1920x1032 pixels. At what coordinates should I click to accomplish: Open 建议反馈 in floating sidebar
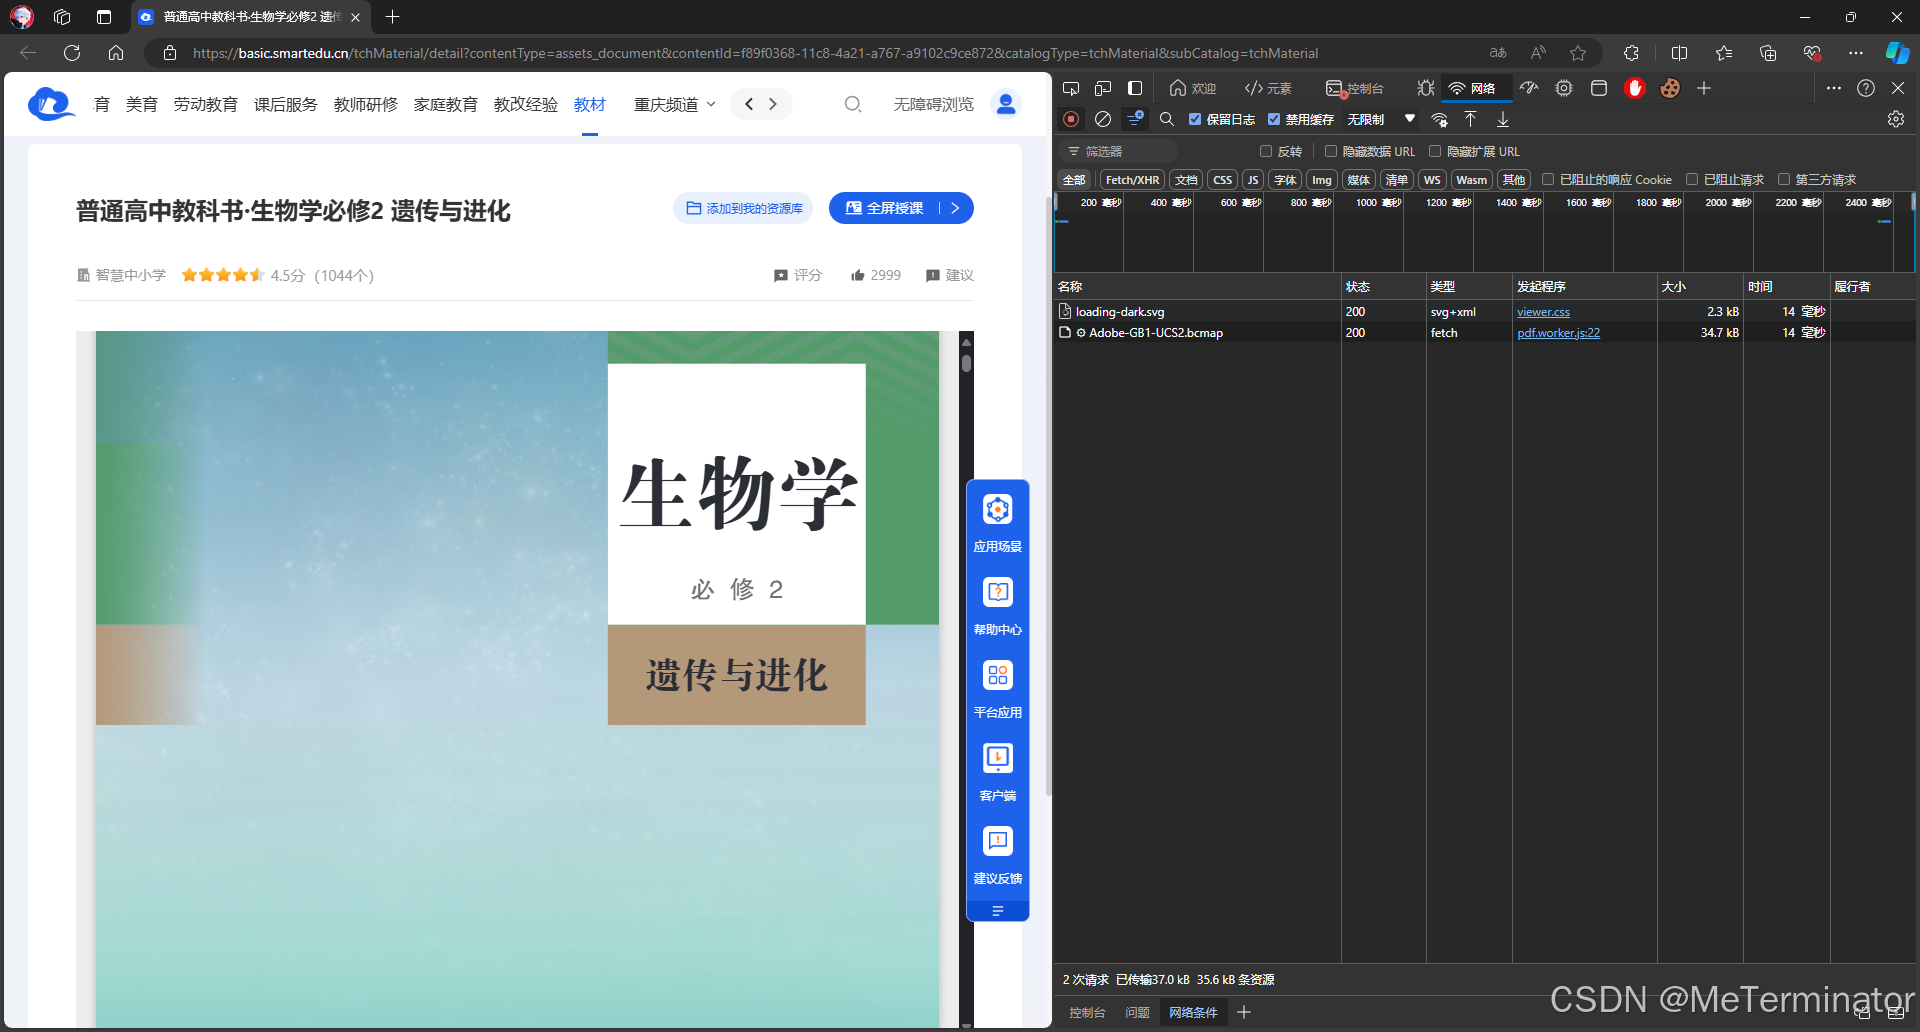pos(998,855)
